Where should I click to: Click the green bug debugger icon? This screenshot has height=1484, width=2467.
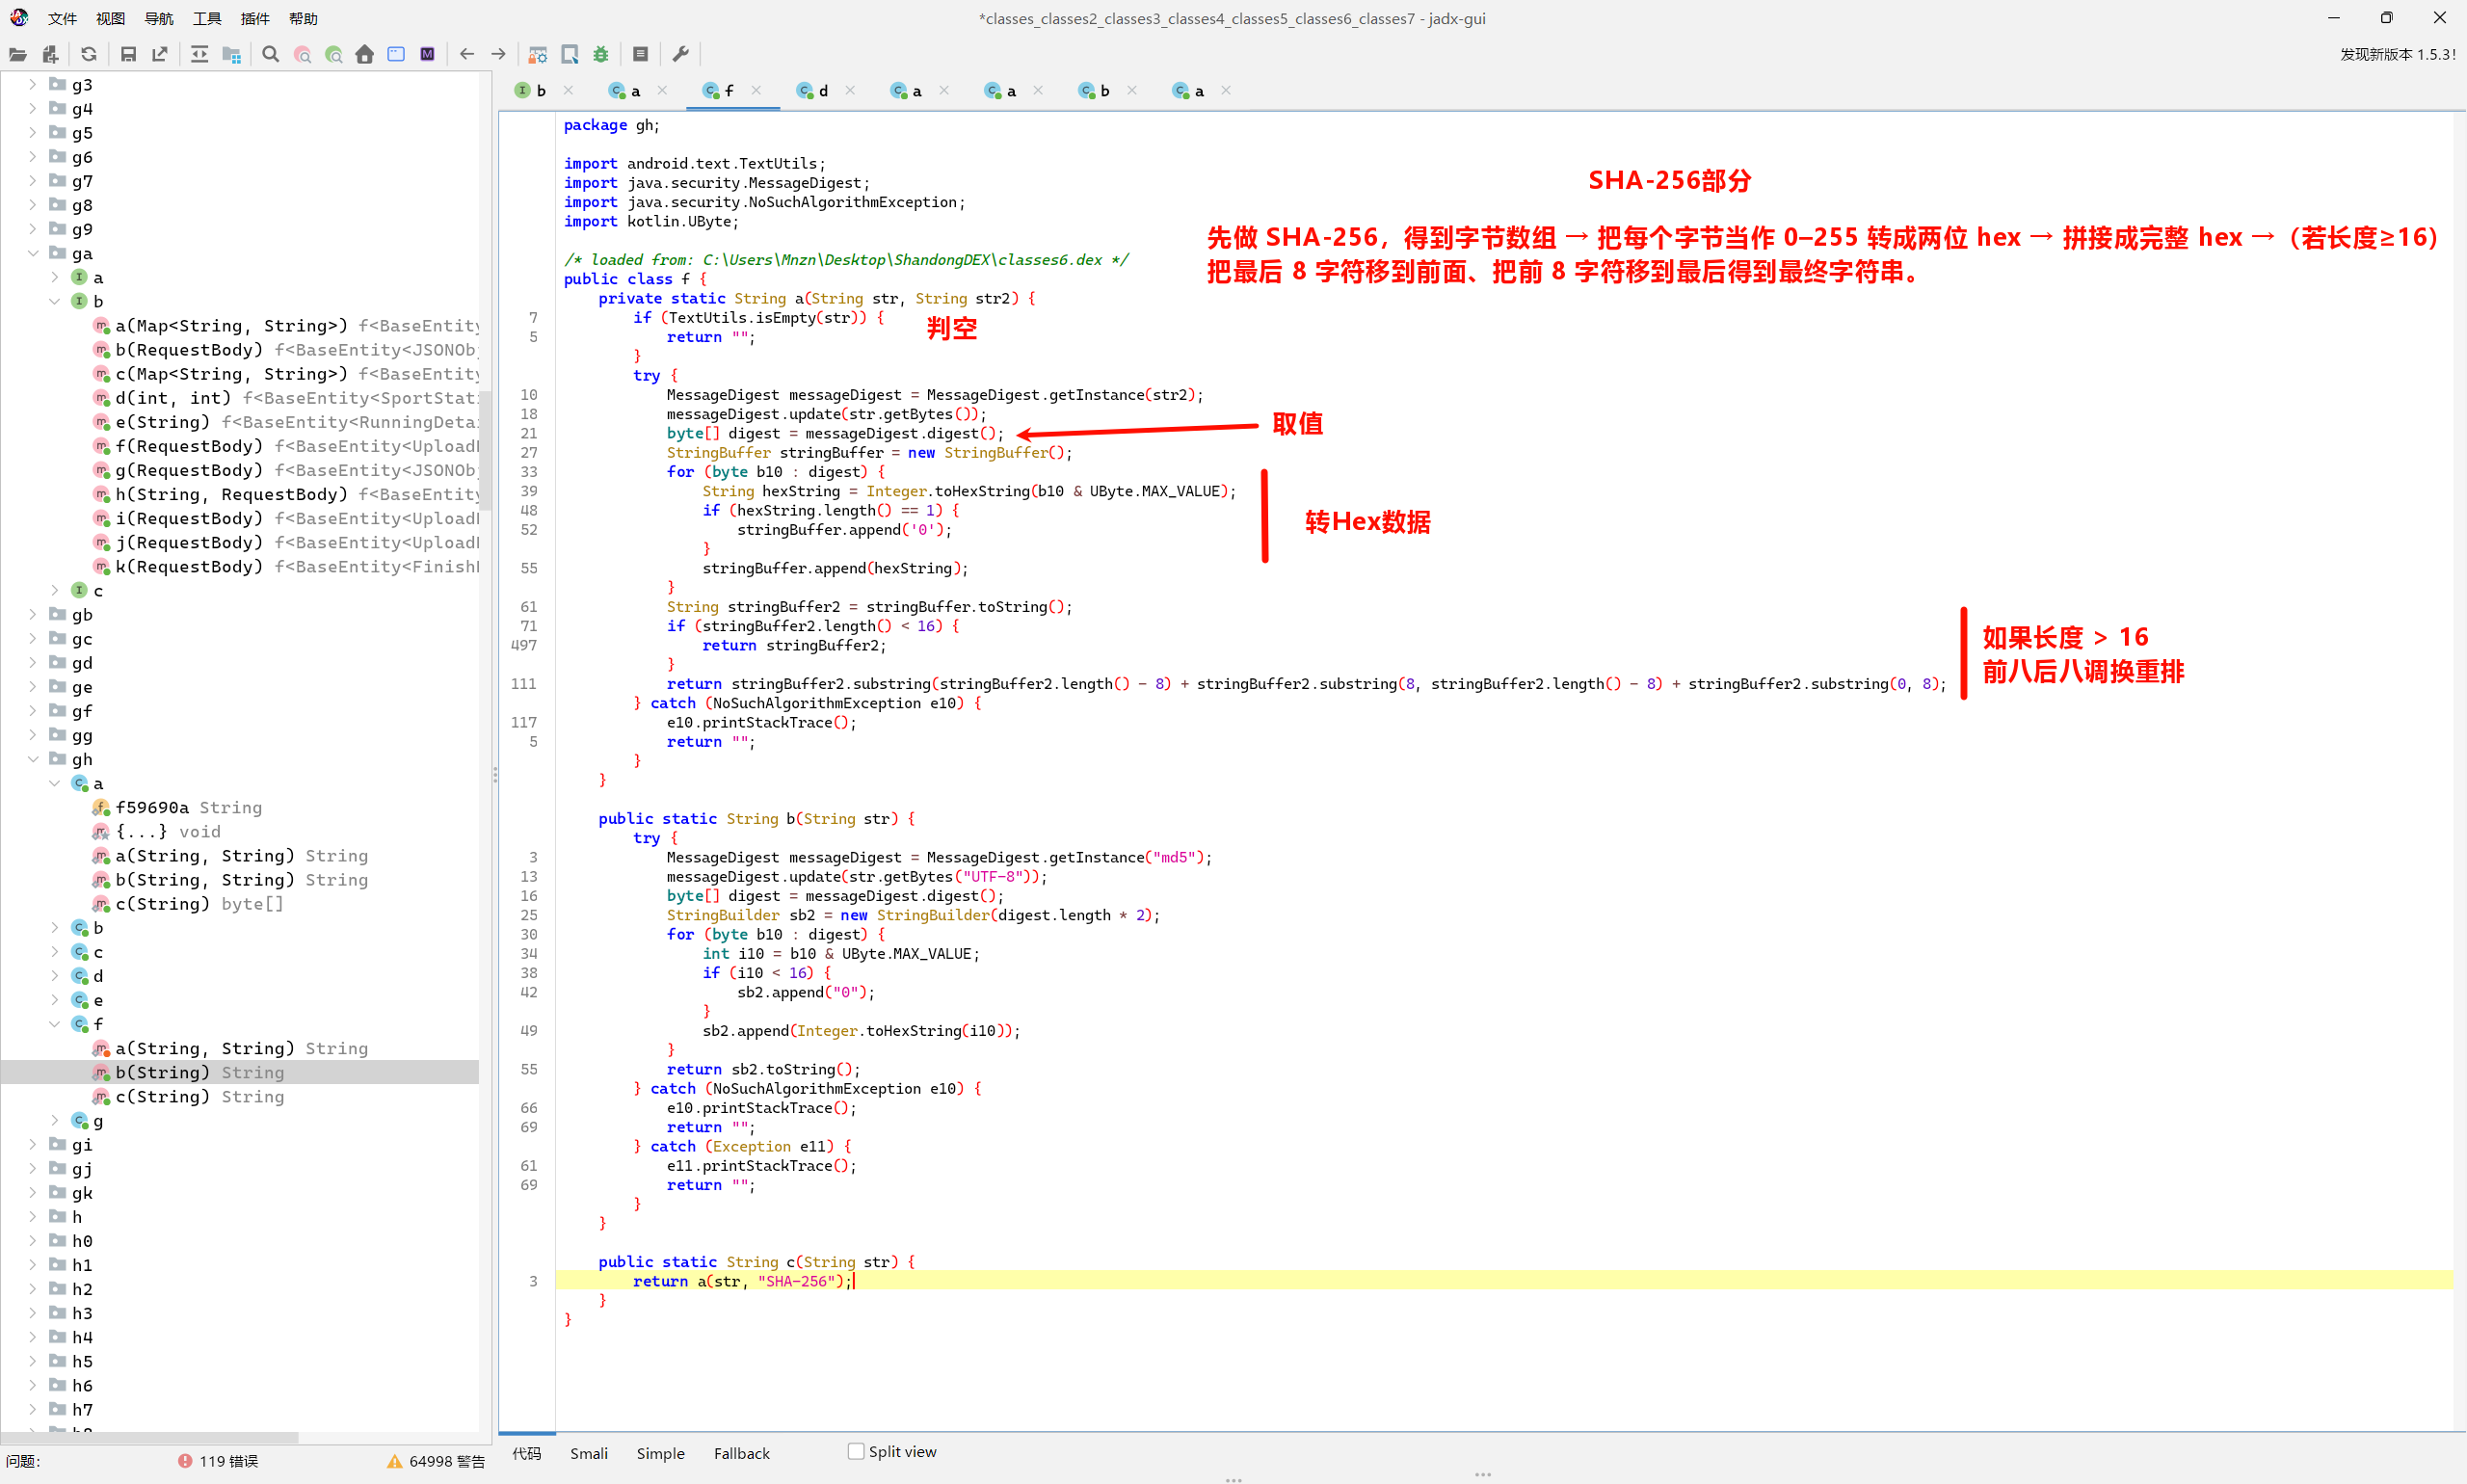[x=601, y=54]
